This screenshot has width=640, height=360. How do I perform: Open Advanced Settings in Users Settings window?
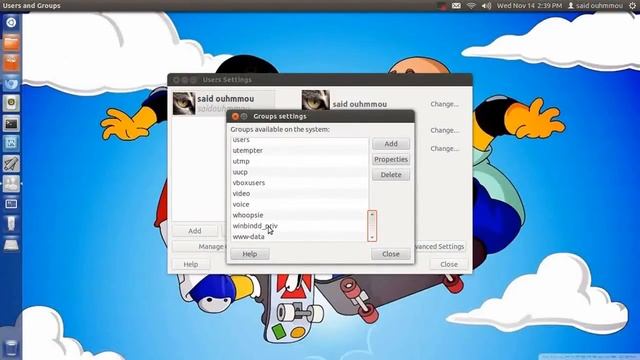pyautogui.click(x=440, y=247)
